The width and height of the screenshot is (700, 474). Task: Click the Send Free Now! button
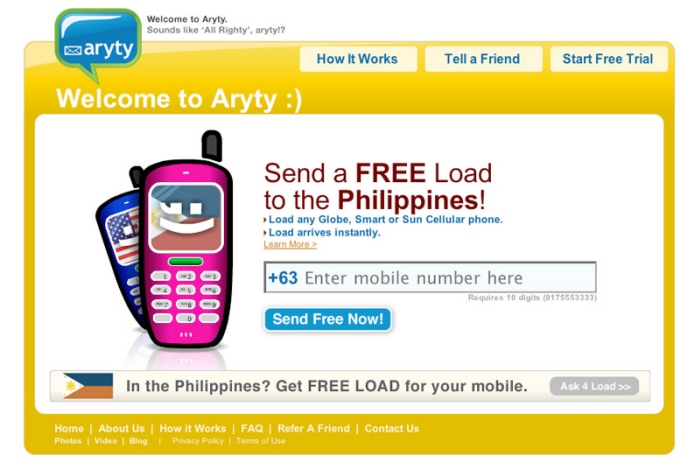click(328, 319)
